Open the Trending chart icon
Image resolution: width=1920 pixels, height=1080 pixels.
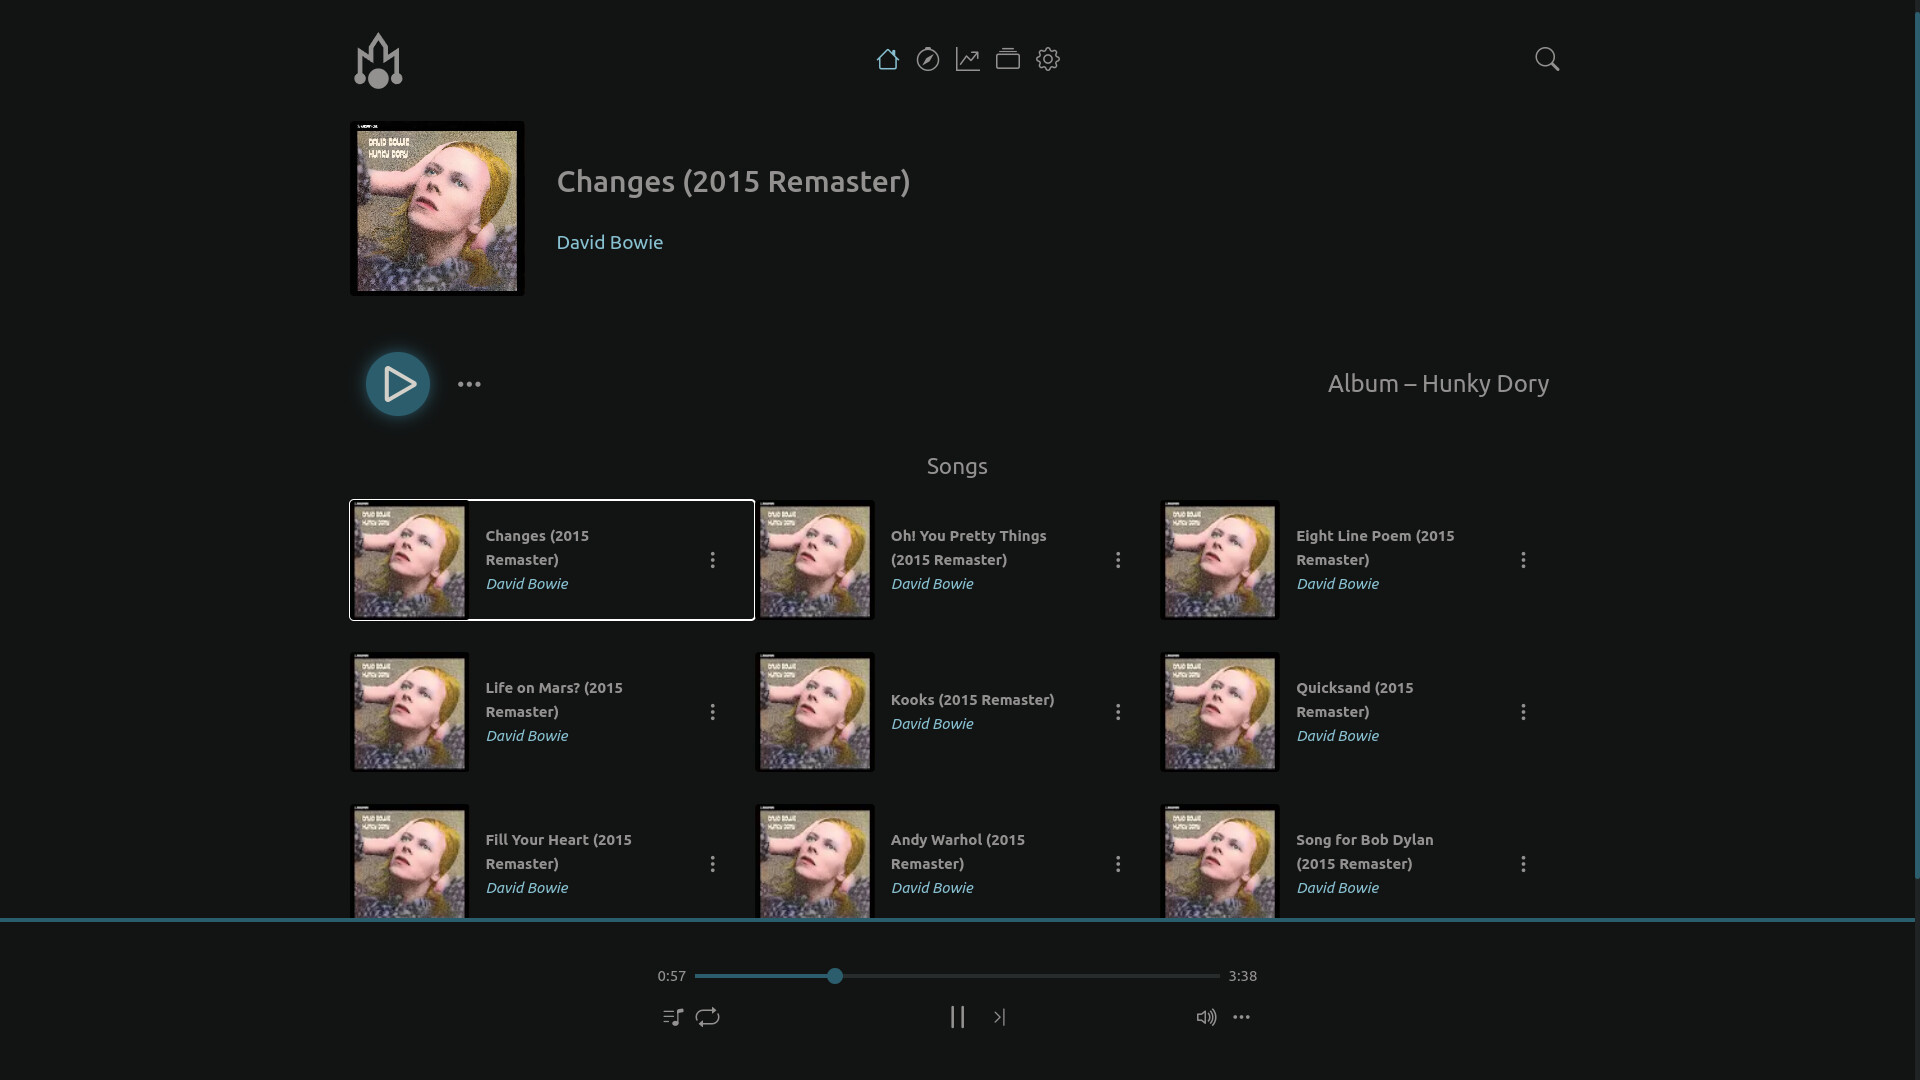point(967,59)
